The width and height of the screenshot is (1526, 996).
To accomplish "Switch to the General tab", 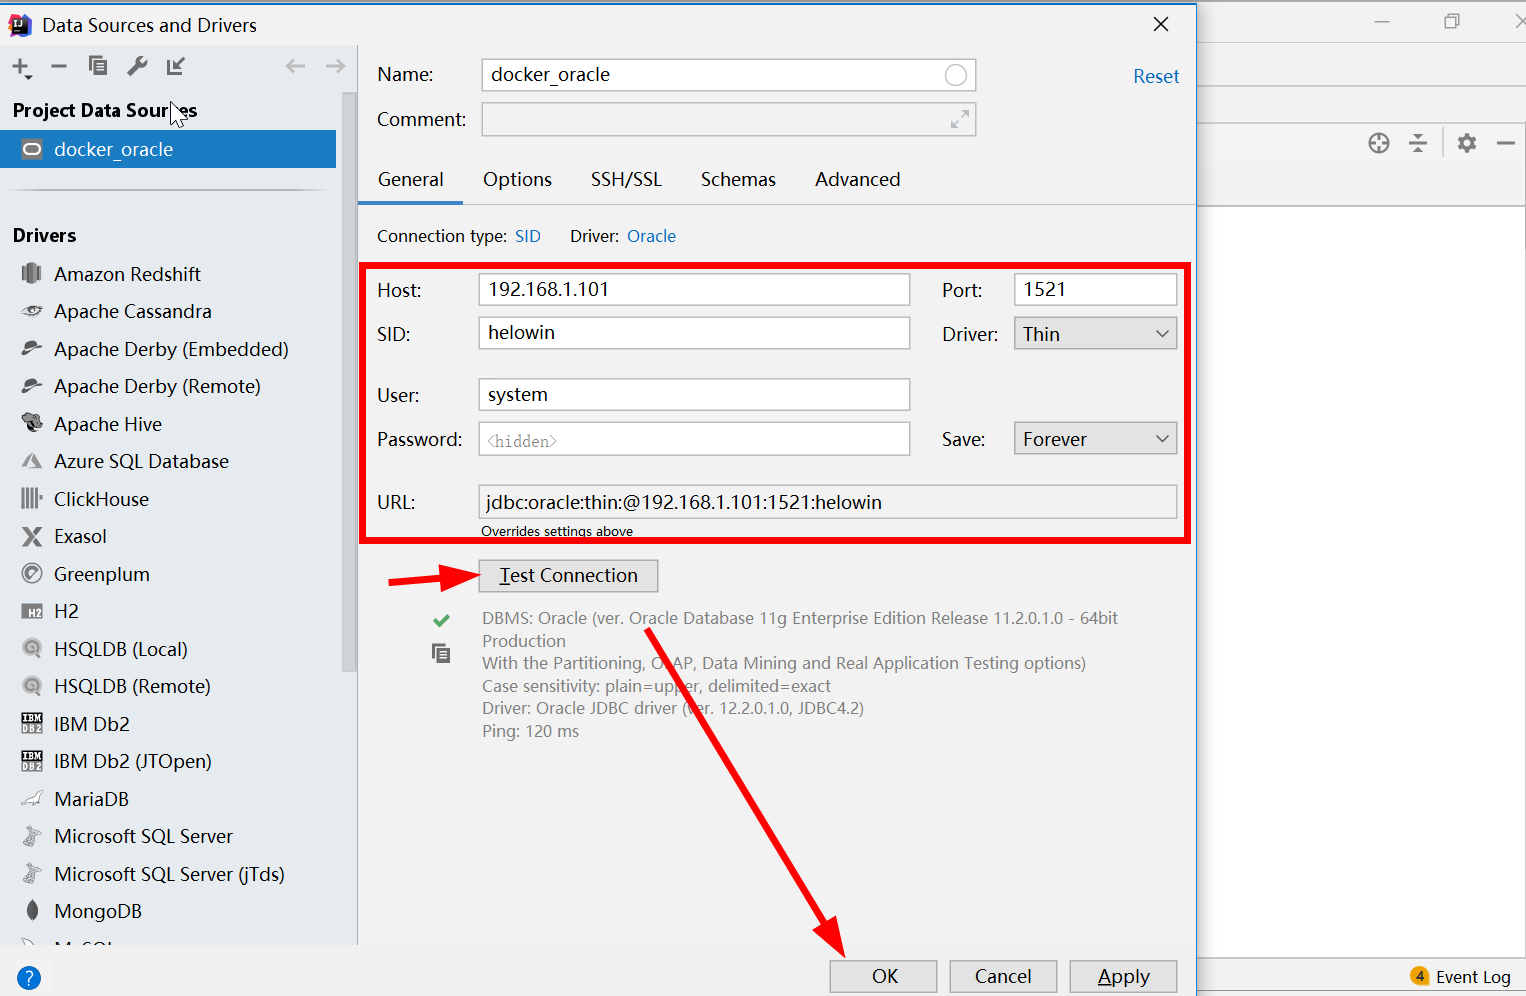I will coord(410,180).
